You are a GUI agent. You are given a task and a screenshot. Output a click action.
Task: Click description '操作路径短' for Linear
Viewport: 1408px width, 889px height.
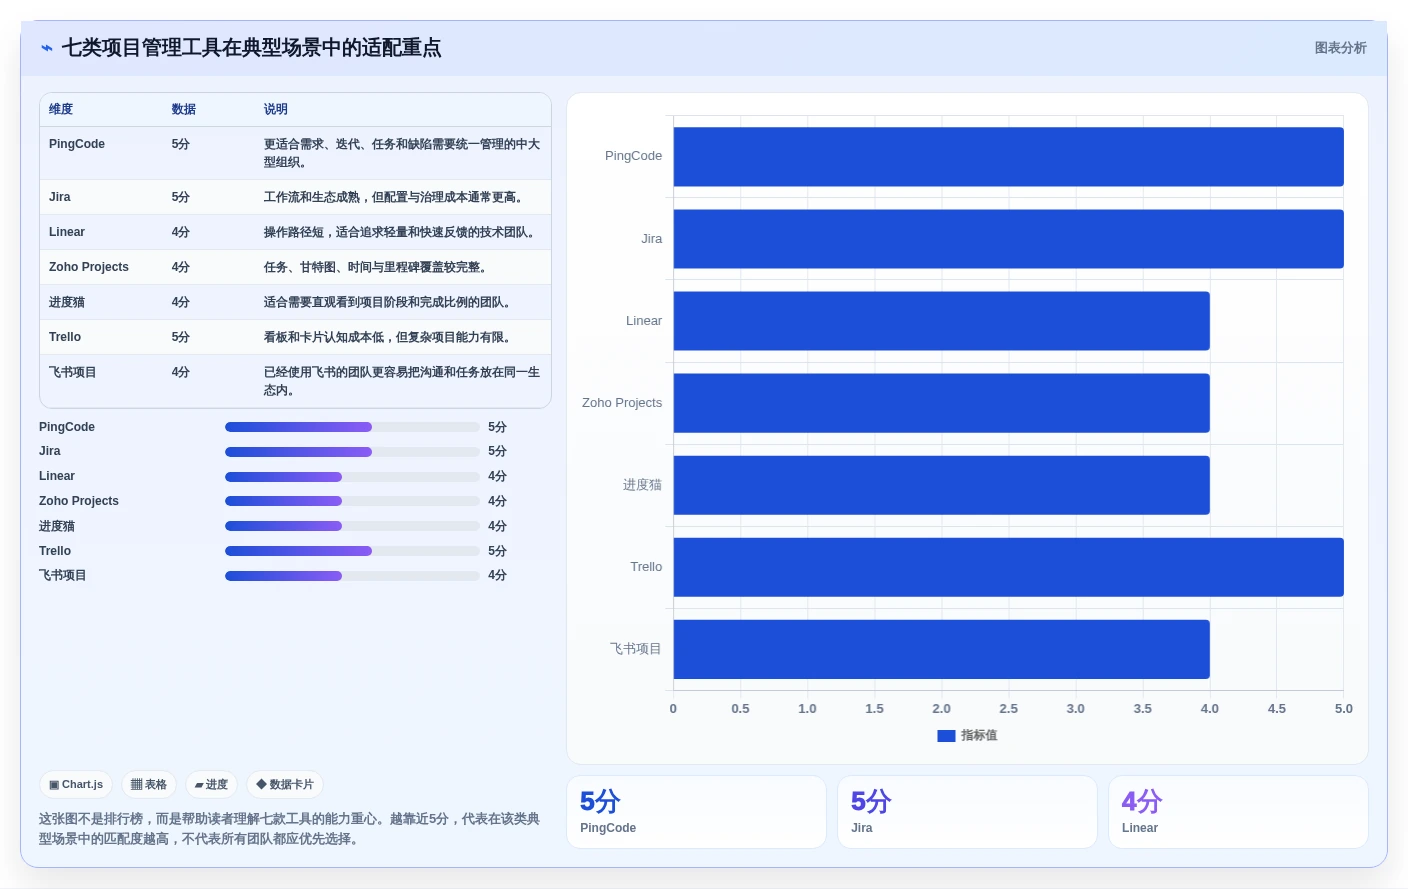pyautogui.click(x=402, y=232)
